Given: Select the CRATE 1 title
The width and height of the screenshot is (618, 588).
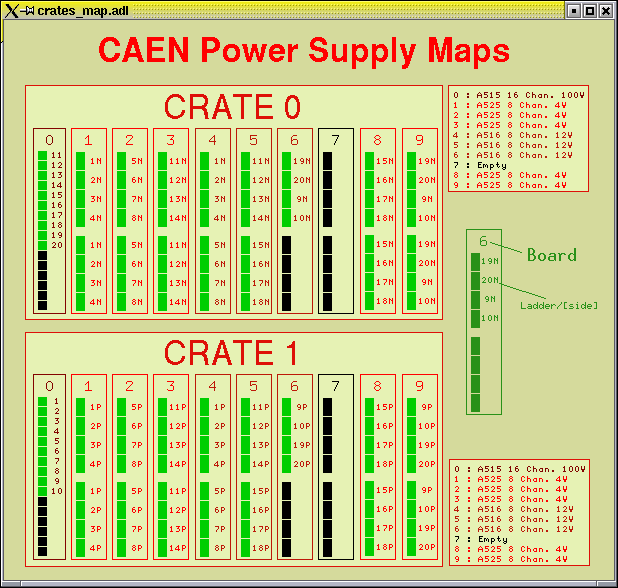Looking at the screenshot, I should (x=231, y=353).
